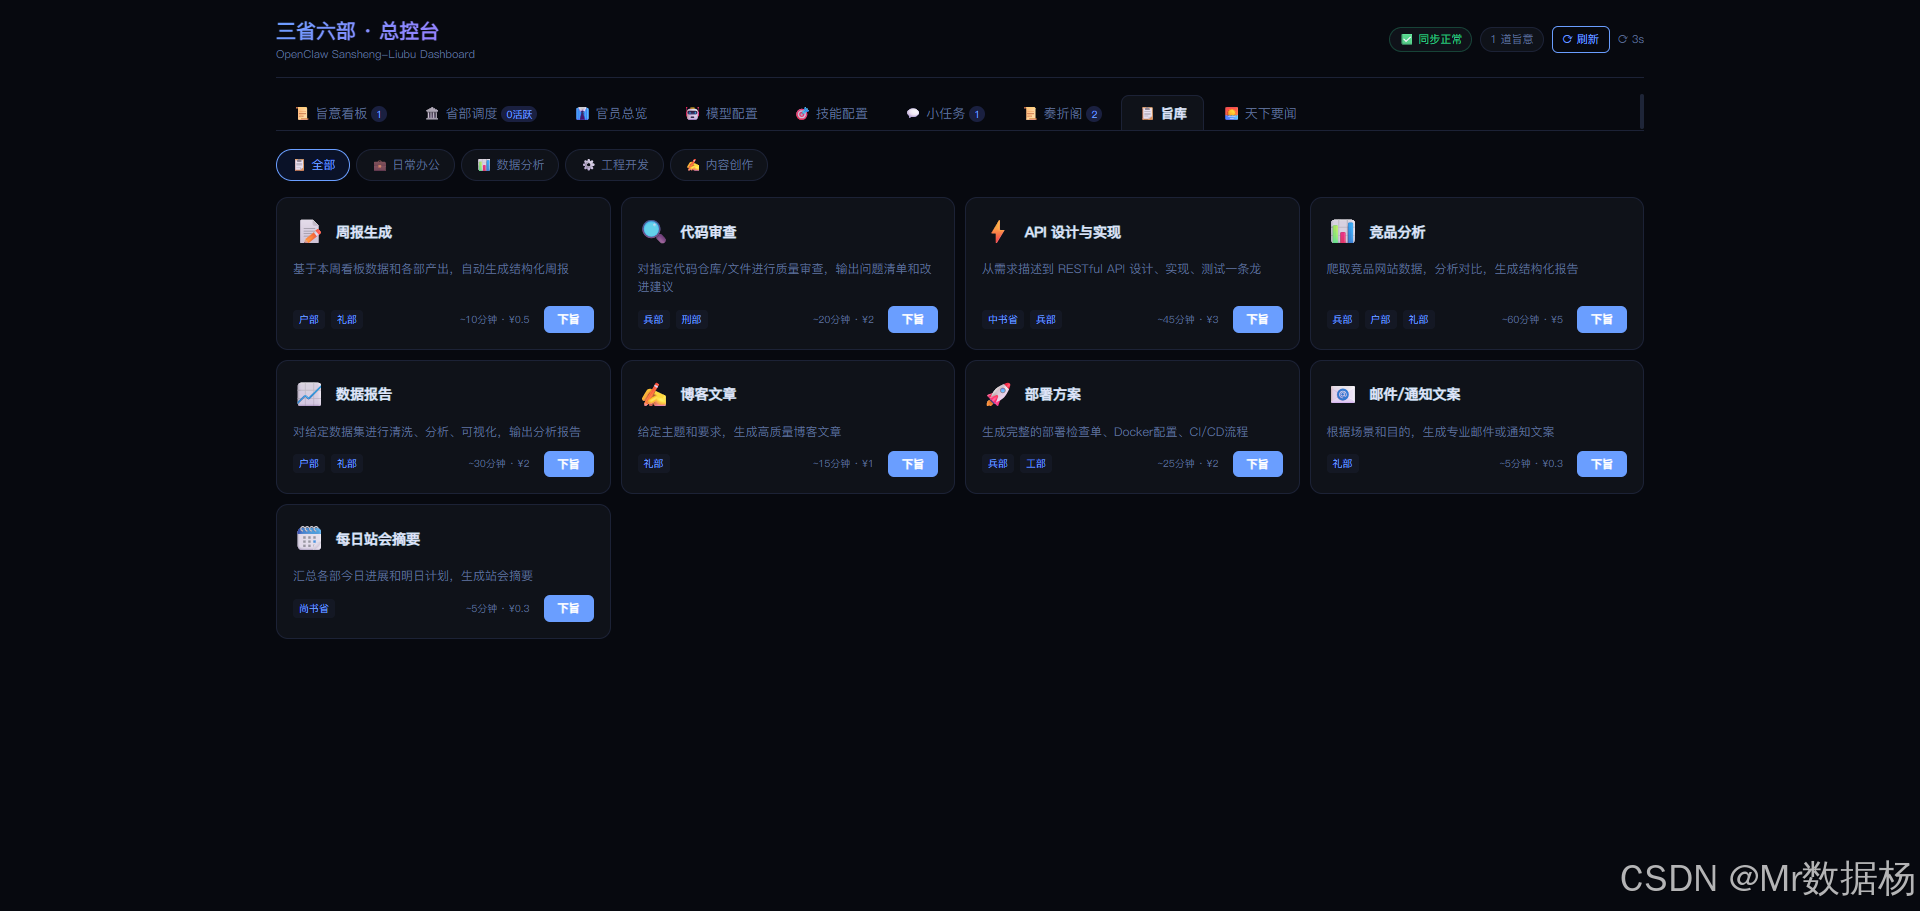Click the 三省六部 · 总控台 title
The image size is (1920, 911).
click(357, 31)
